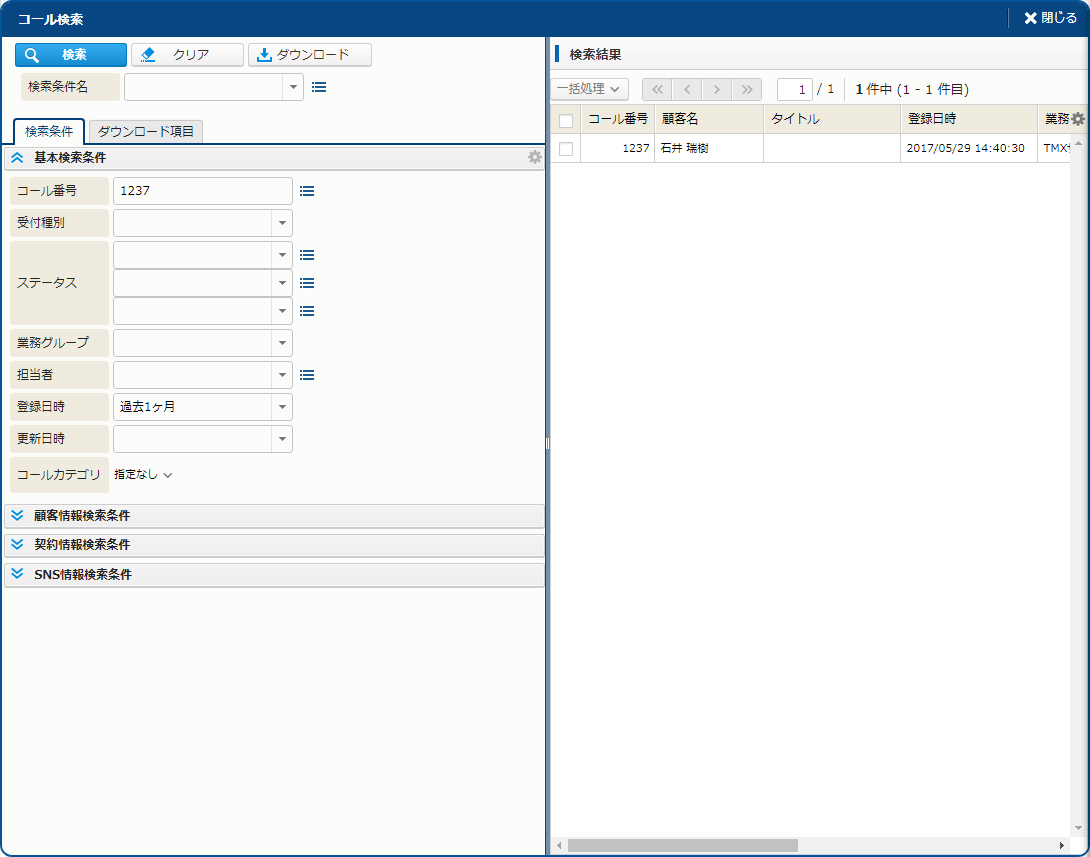Open the 受付種別 dropdown
The height and width of the screenshot is (857, 1090).
(282, 223)
